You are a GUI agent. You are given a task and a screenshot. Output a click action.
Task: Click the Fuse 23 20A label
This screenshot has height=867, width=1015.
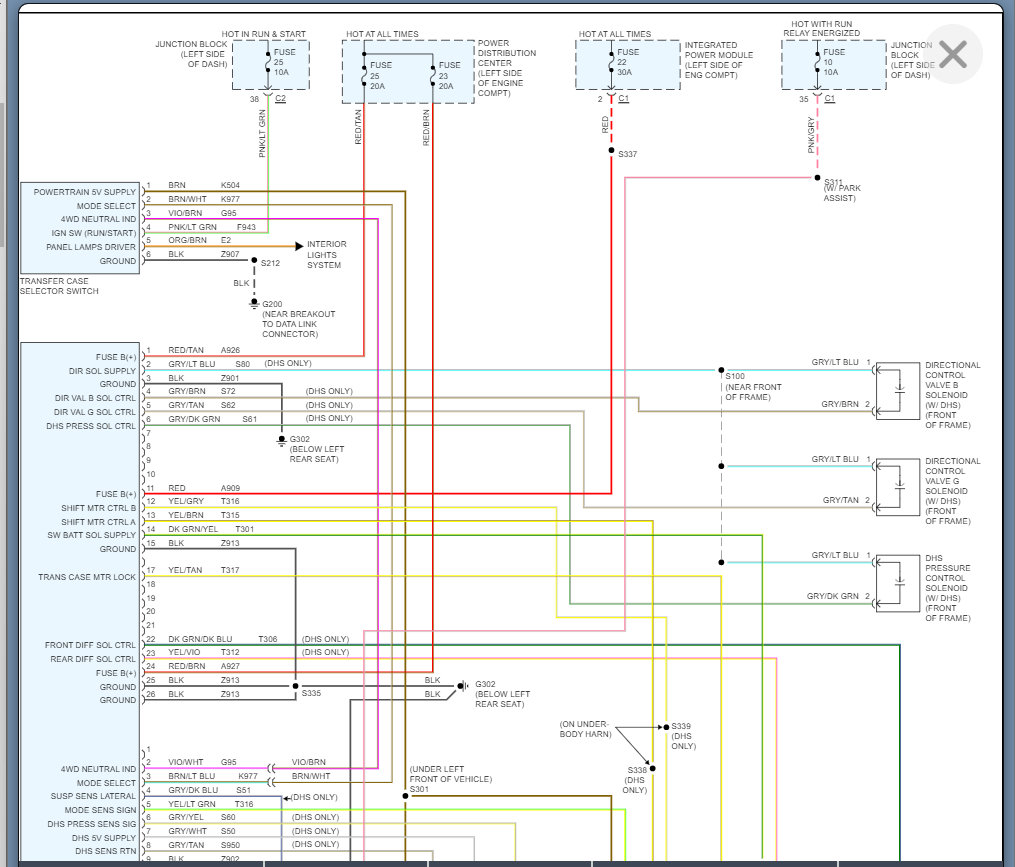coord(449,75)
